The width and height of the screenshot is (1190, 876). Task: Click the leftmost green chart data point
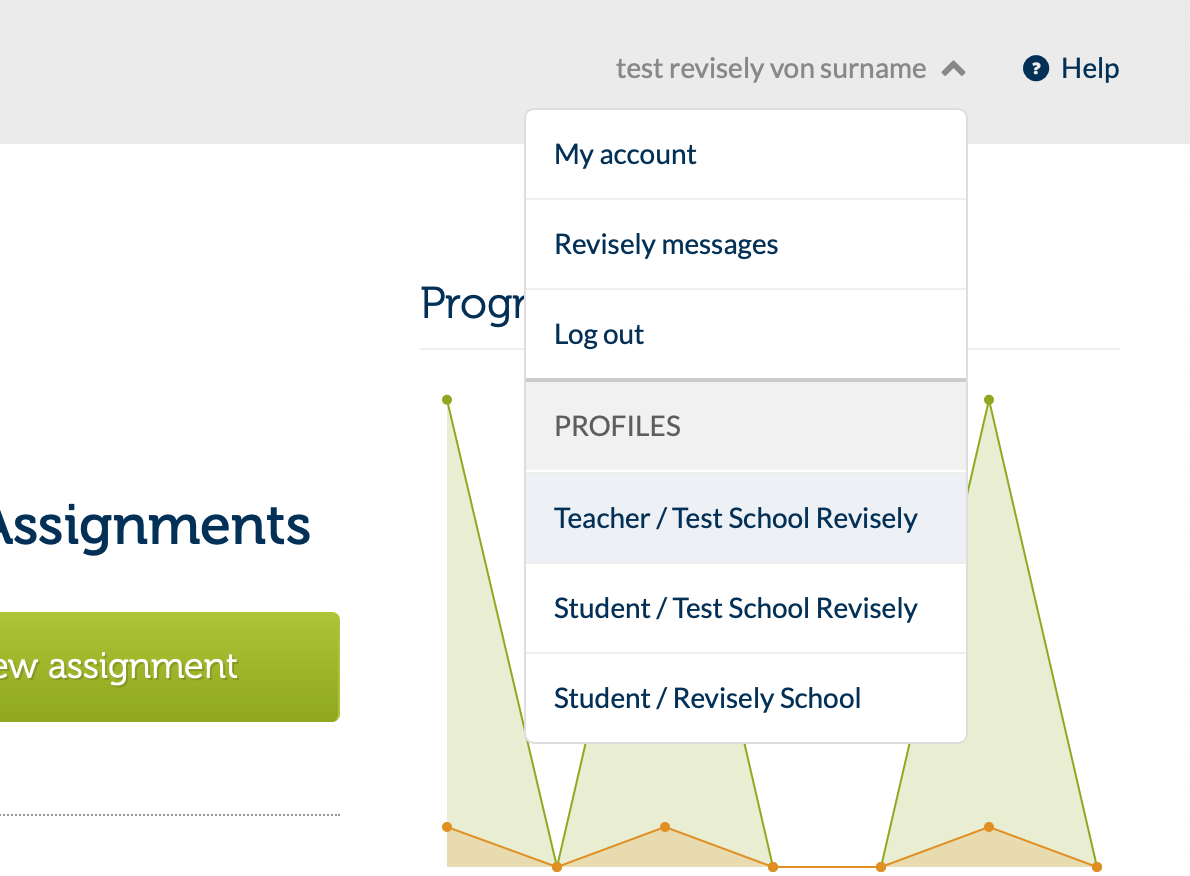point(447,398)
